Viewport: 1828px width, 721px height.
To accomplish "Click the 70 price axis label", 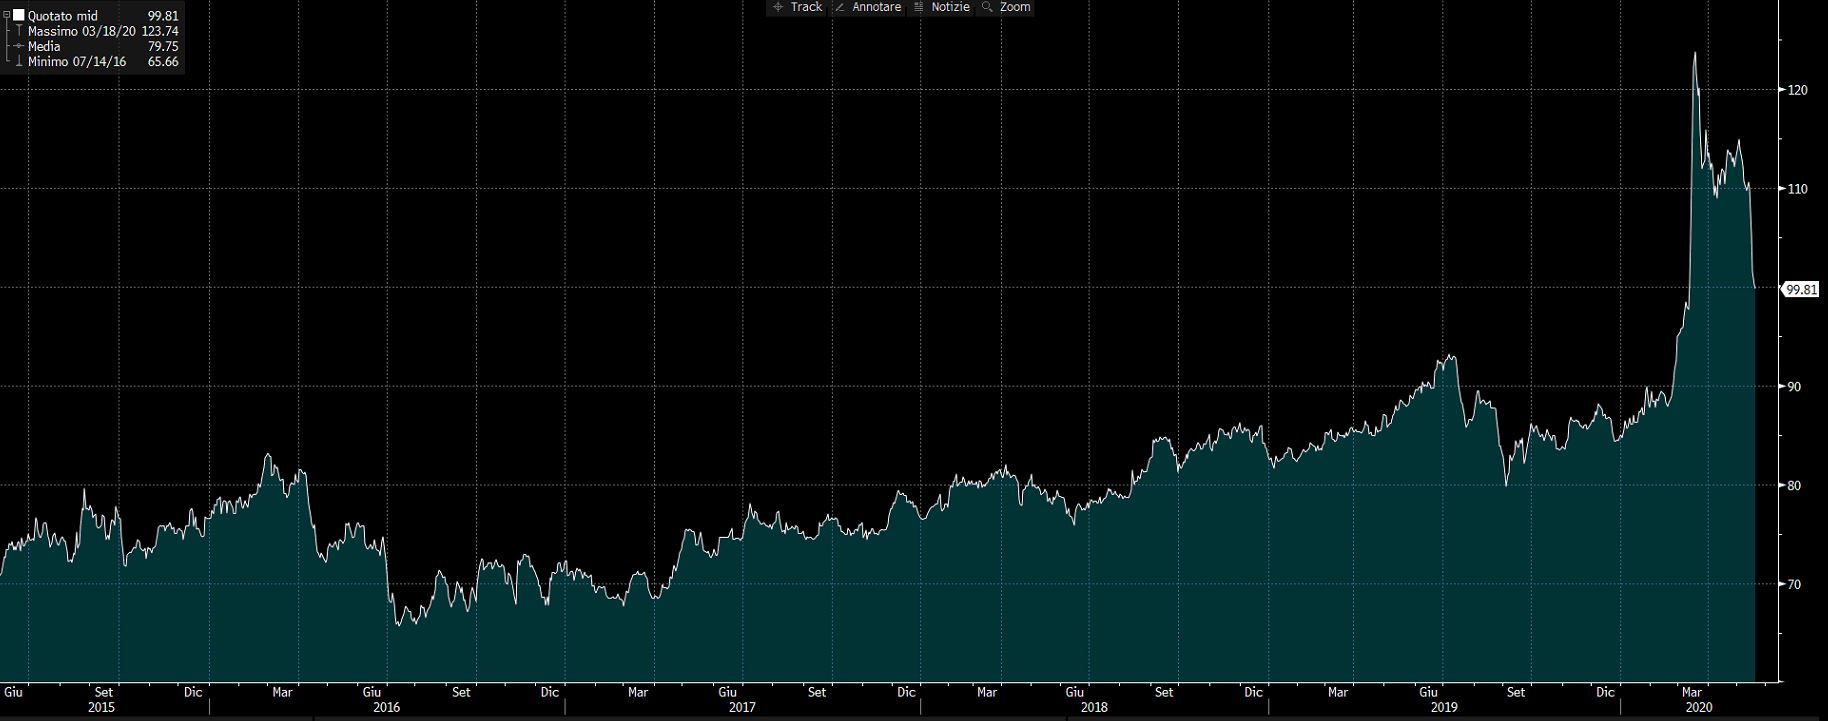I will click(x=1794, y=585).
